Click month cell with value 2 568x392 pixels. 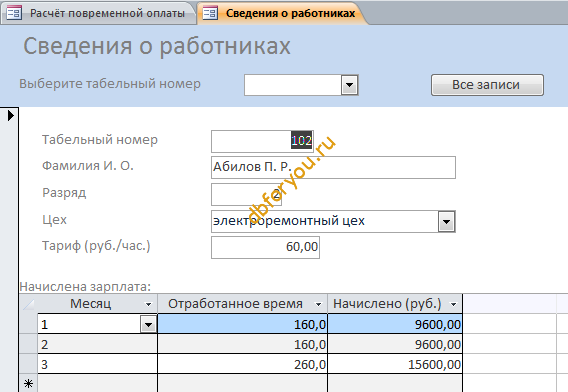(97, 344)
